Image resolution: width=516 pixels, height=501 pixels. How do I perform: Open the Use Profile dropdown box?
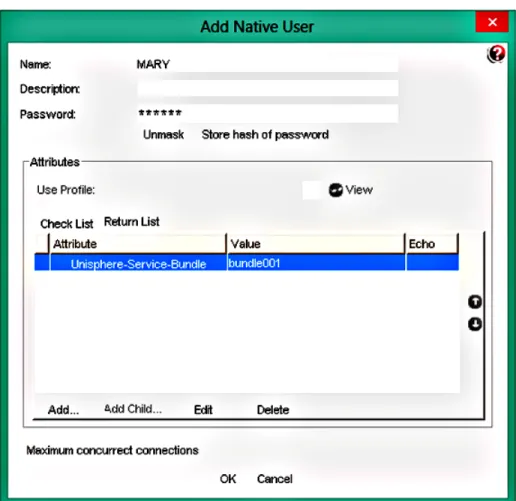(311, 190)
